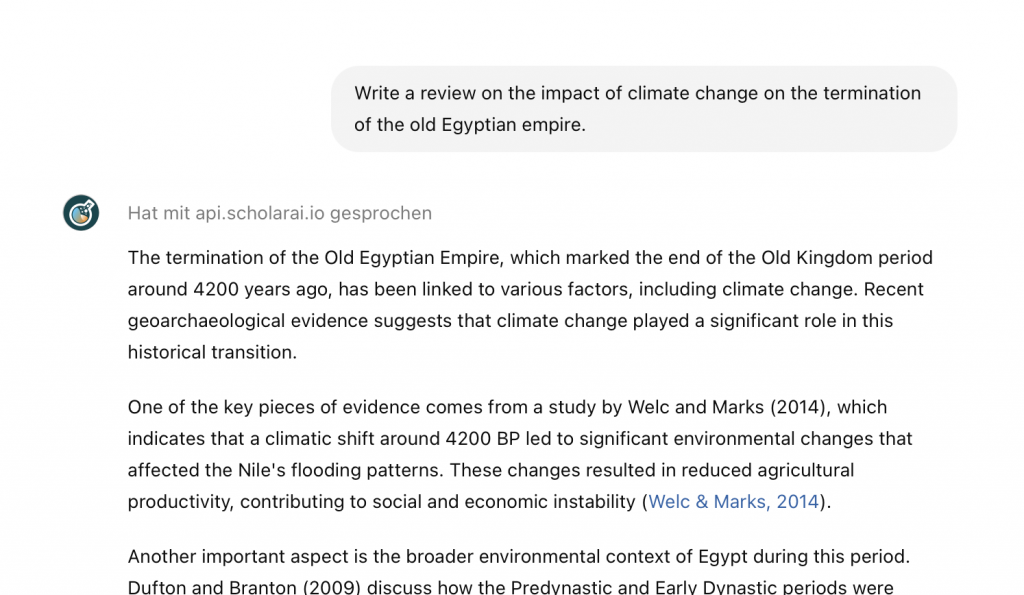Image resolution: width=1024 pixels, height=595 pixels.
Task: Expand the "Hat mit api.scholarai.io gesprochen" details
Action: pos(279,213)
